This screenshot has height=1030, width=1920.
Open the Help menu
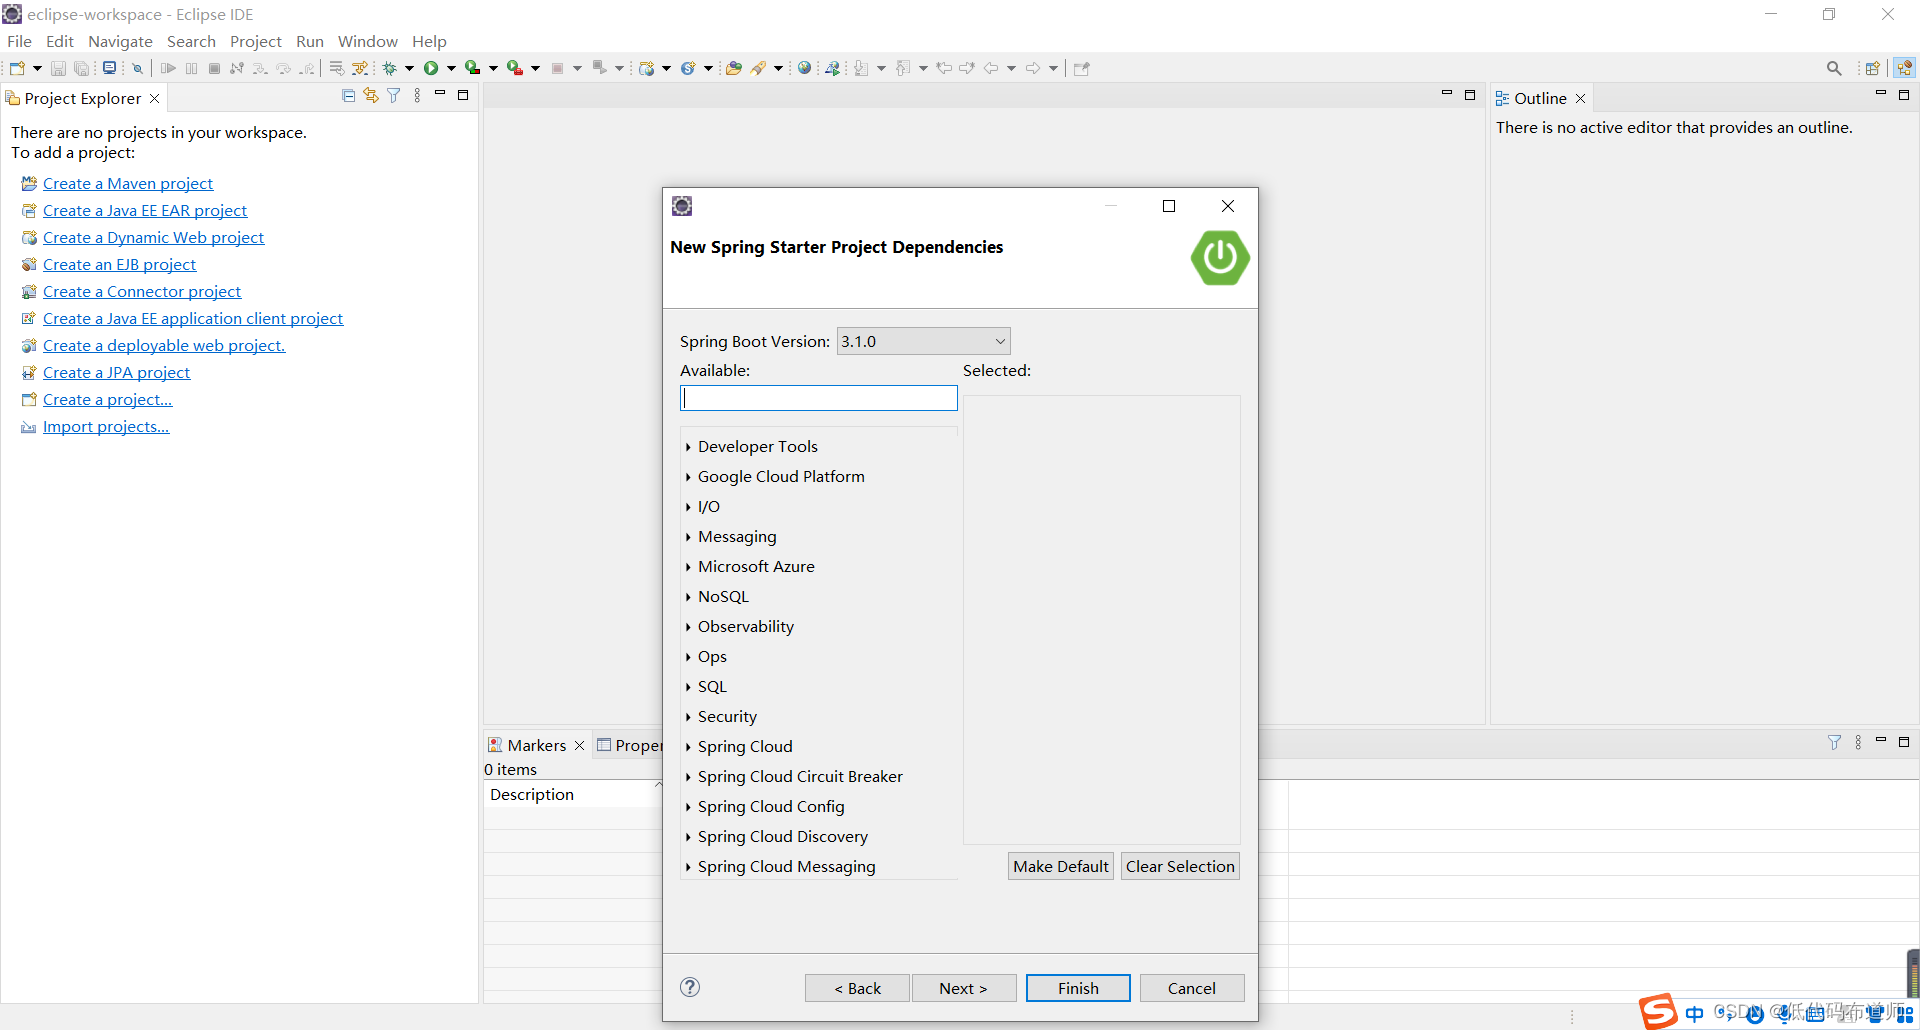[429, 41]
